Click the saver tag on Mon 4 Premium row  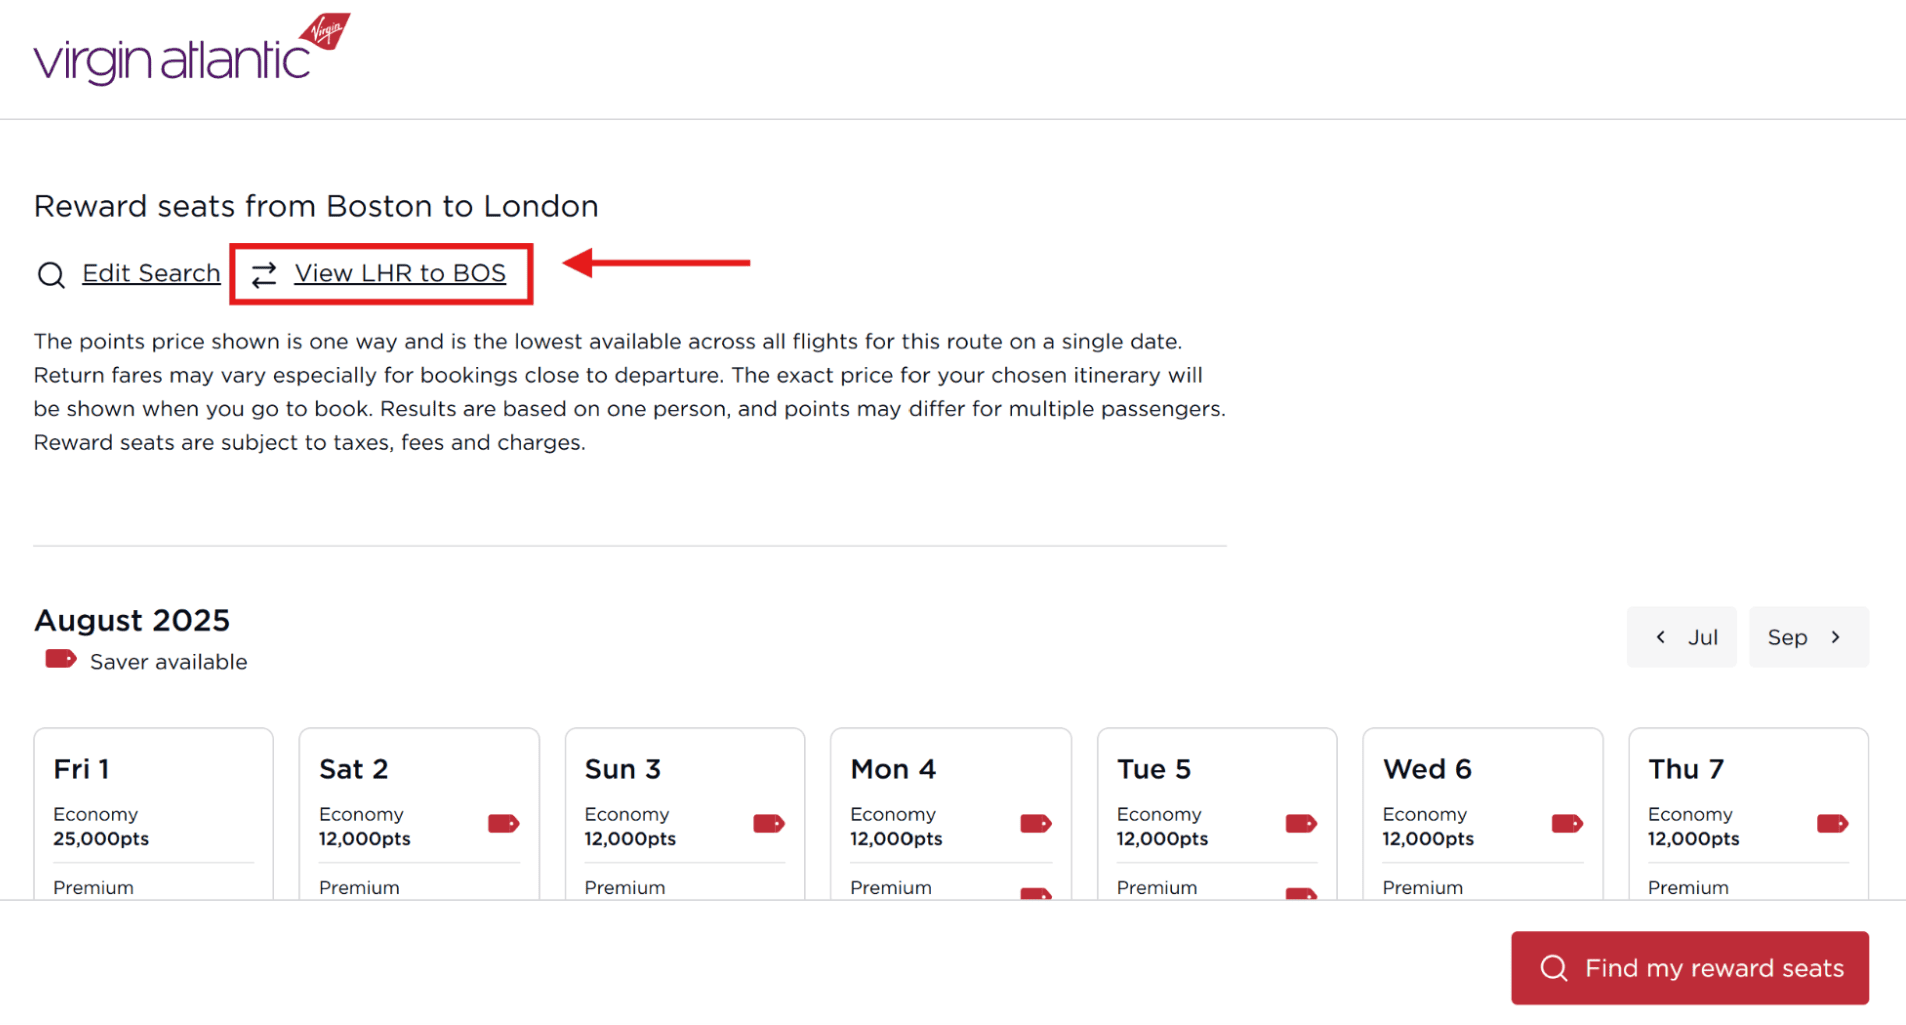1036,893
